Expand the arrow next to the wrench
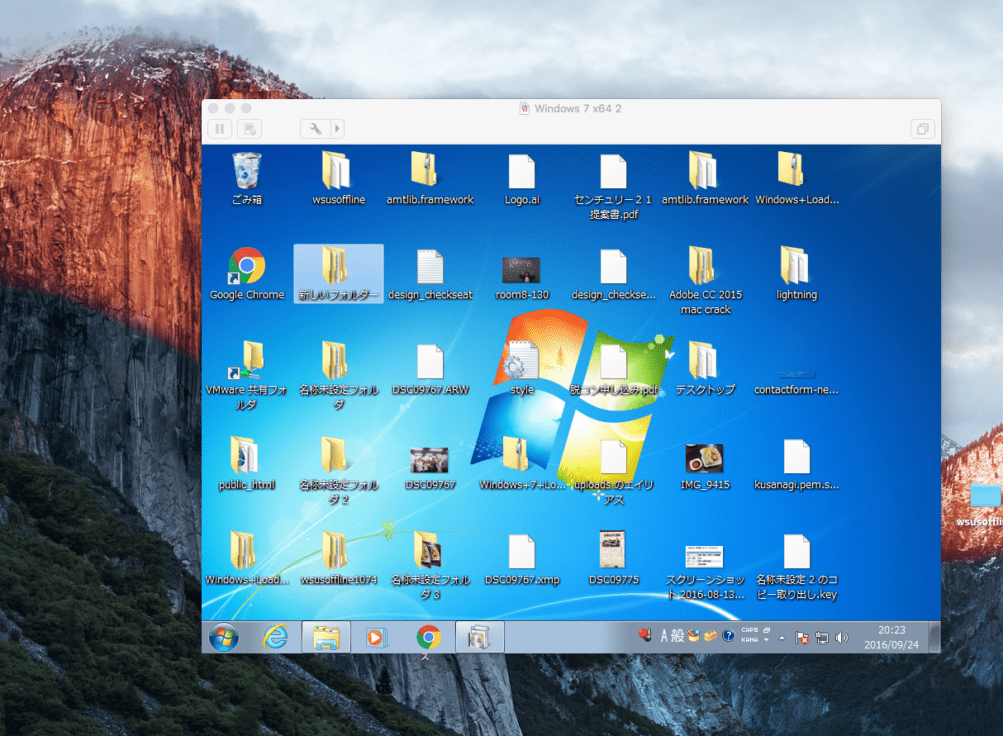The height and width of the screenshot is (736, 1003). (x=337, y=129)
